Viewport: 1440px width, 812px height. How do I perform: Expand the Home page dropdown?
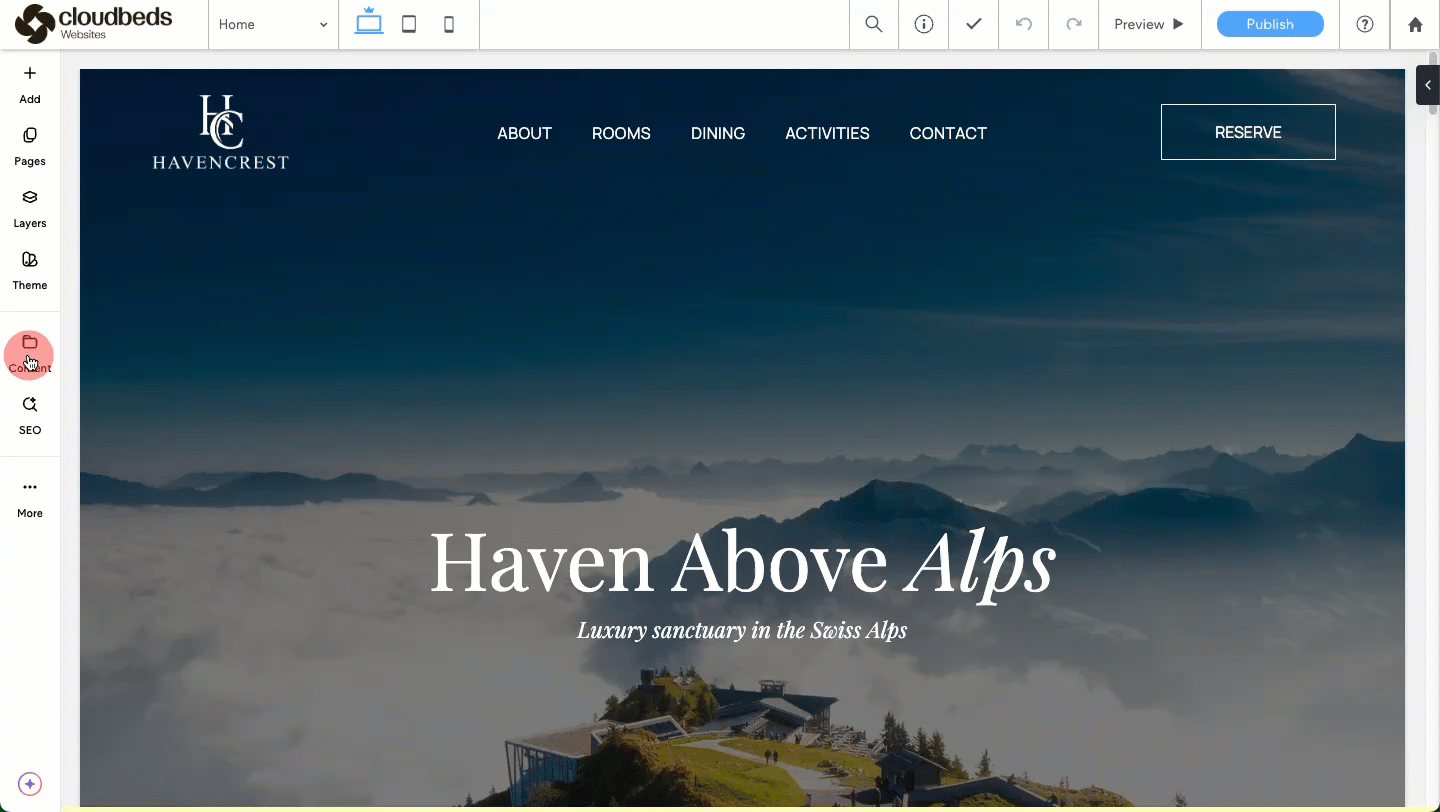click(x=273, y=24)
